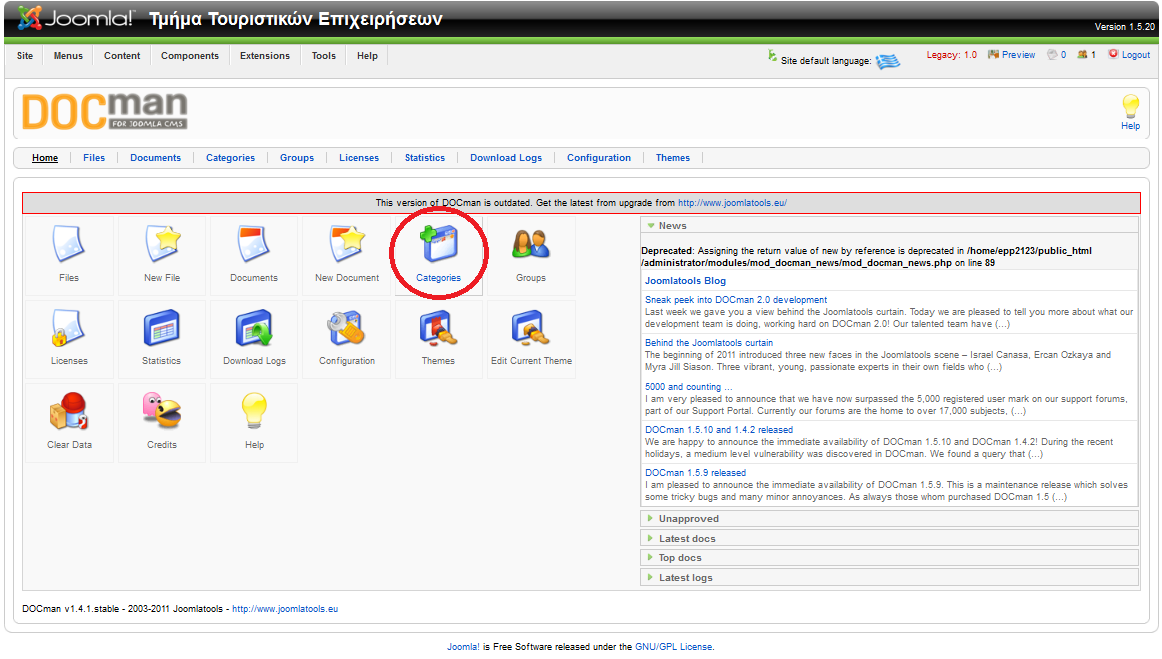Collapse the News panel
This screenshot has width=1162, height=659.
889,225
